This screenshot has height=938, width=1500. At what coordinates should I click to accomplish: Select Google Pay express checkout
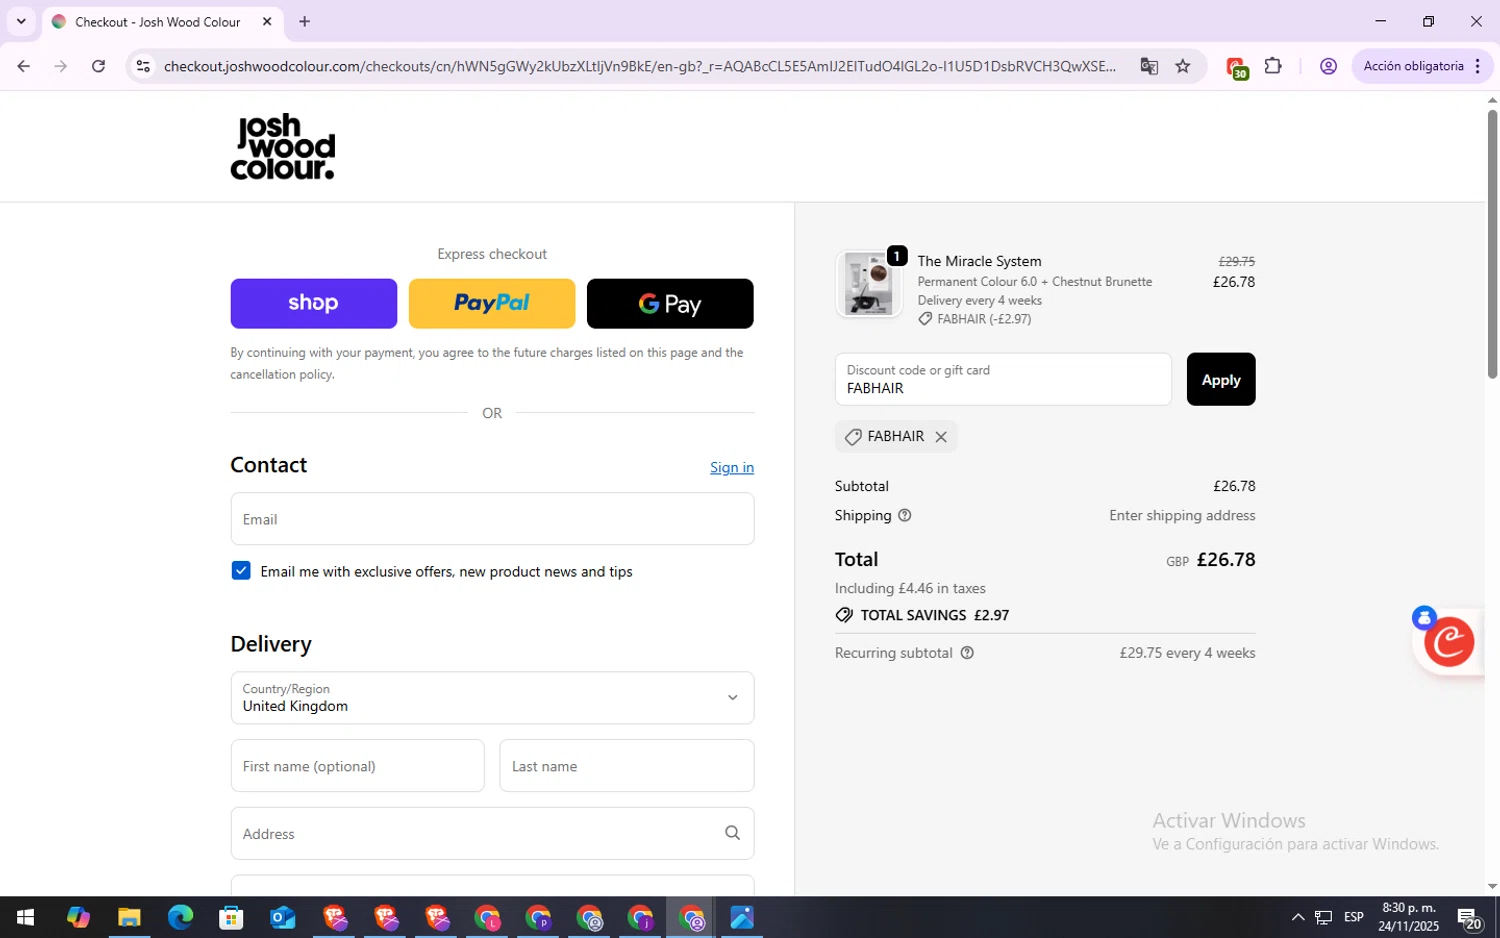[x=670, y=304]
